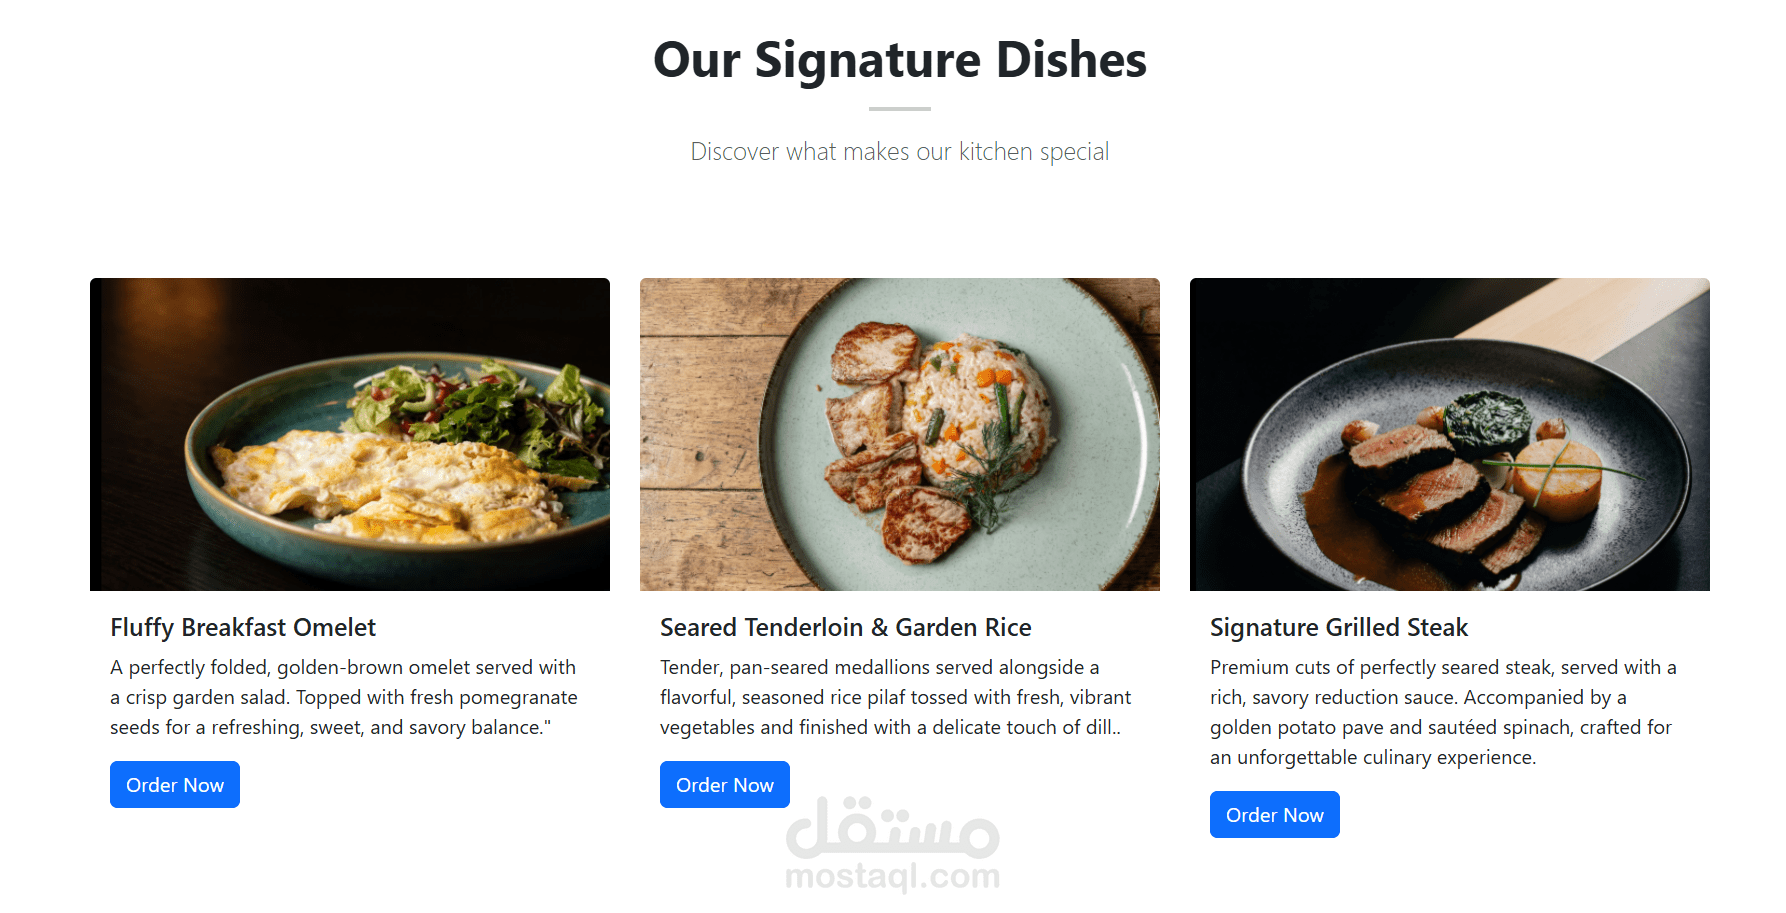This screenshot has width=1786, height=913.
Task: Click the tenderloin and rice description text
Action: 896,697
